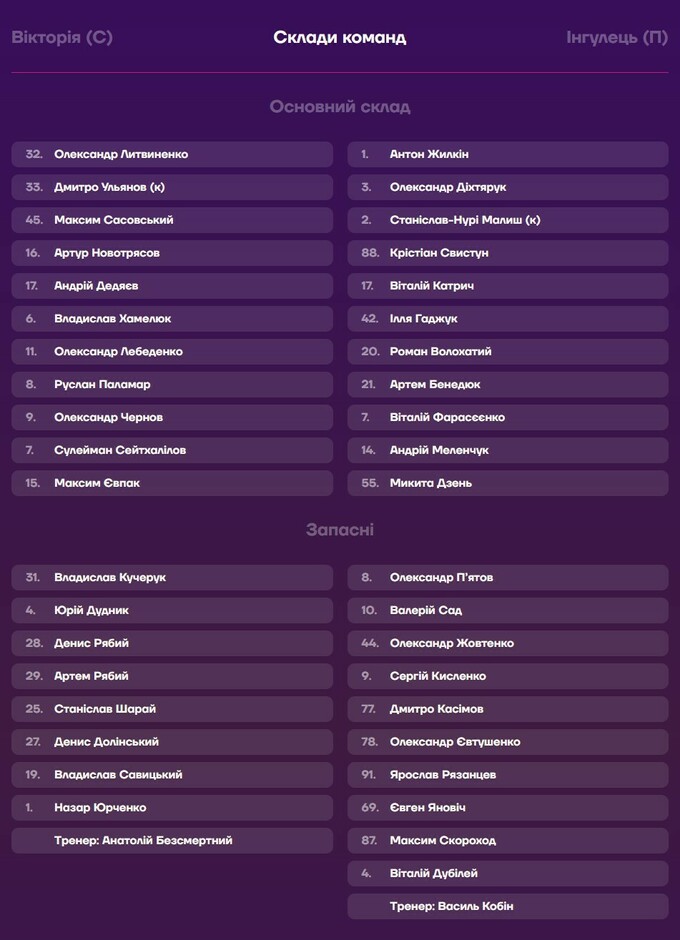Viewport: 680px width, 940px height.
Task: Open Крістіан Свистун player row
Action: coord(508,253)
